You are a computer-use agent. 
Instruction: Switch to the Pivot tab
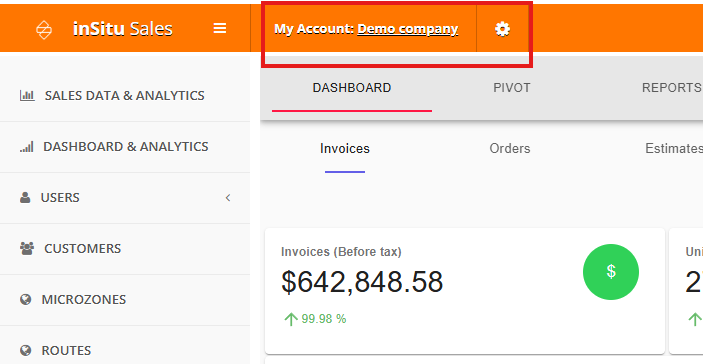512,87
